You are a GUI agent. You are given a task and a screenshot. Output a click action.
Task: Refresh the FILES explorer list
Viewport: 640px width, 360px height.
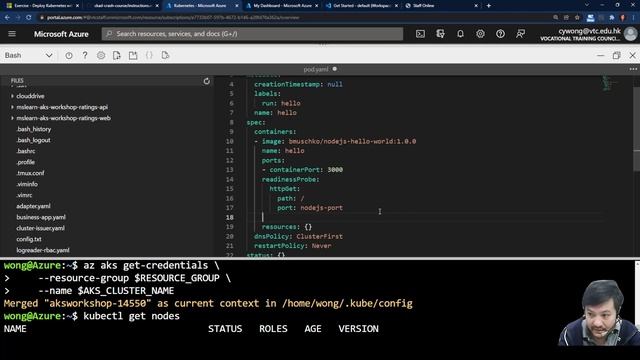[207, 81]
